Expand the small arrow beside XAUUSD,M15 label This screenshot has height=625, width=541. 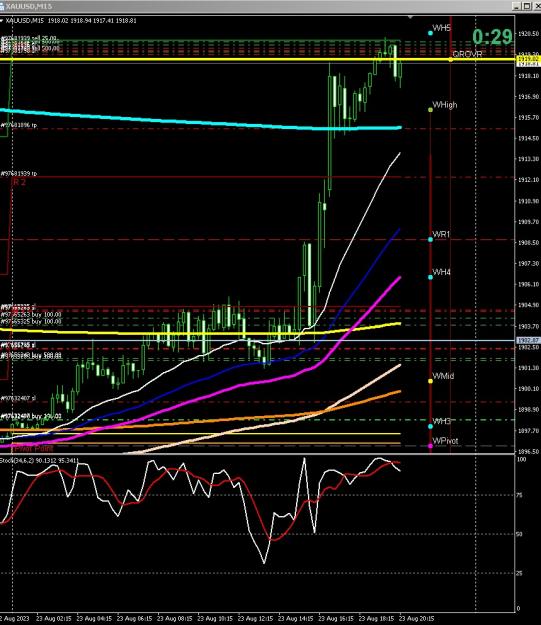(2, 20)
